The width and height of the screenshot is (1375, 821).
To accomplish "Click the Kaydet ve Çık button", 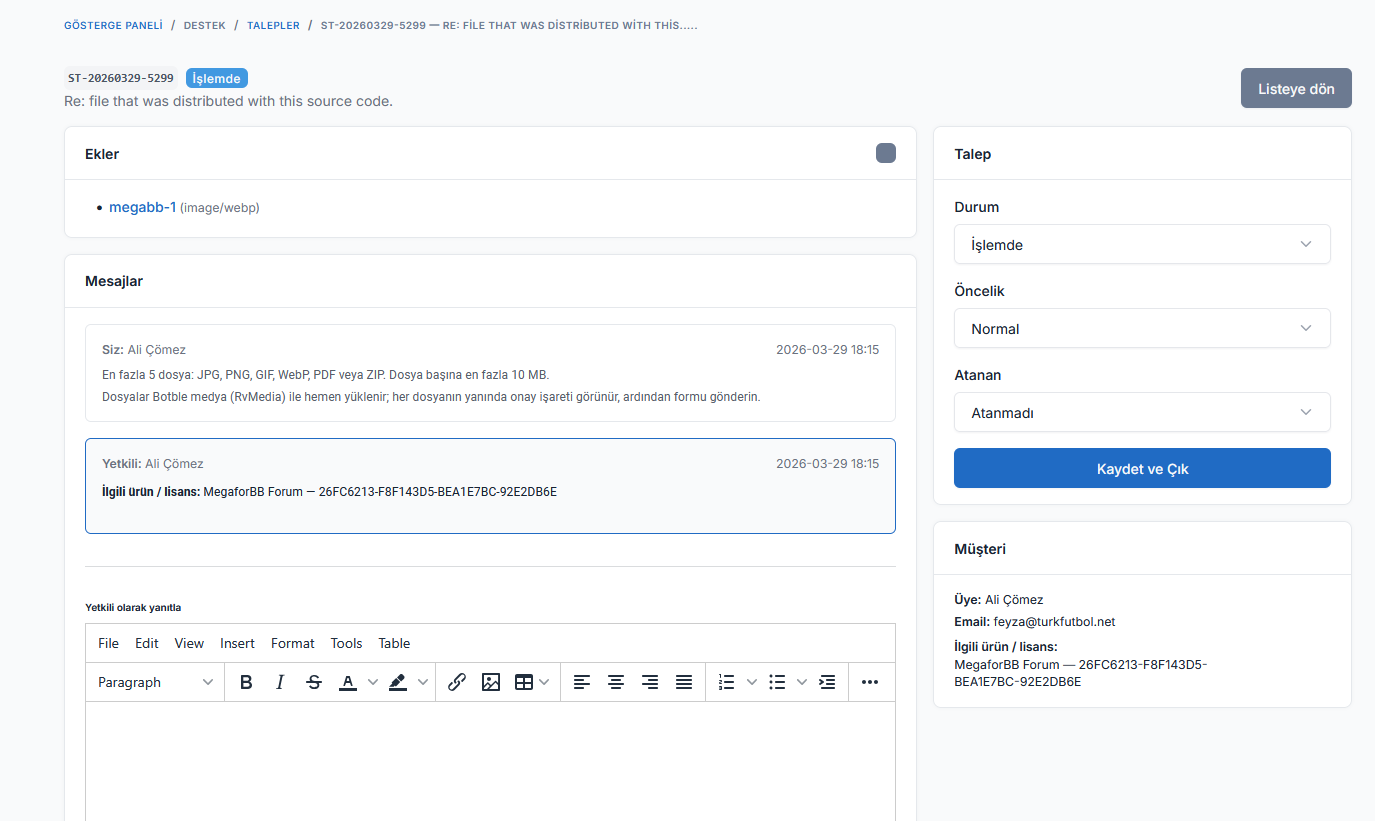I will point(1141,468).
